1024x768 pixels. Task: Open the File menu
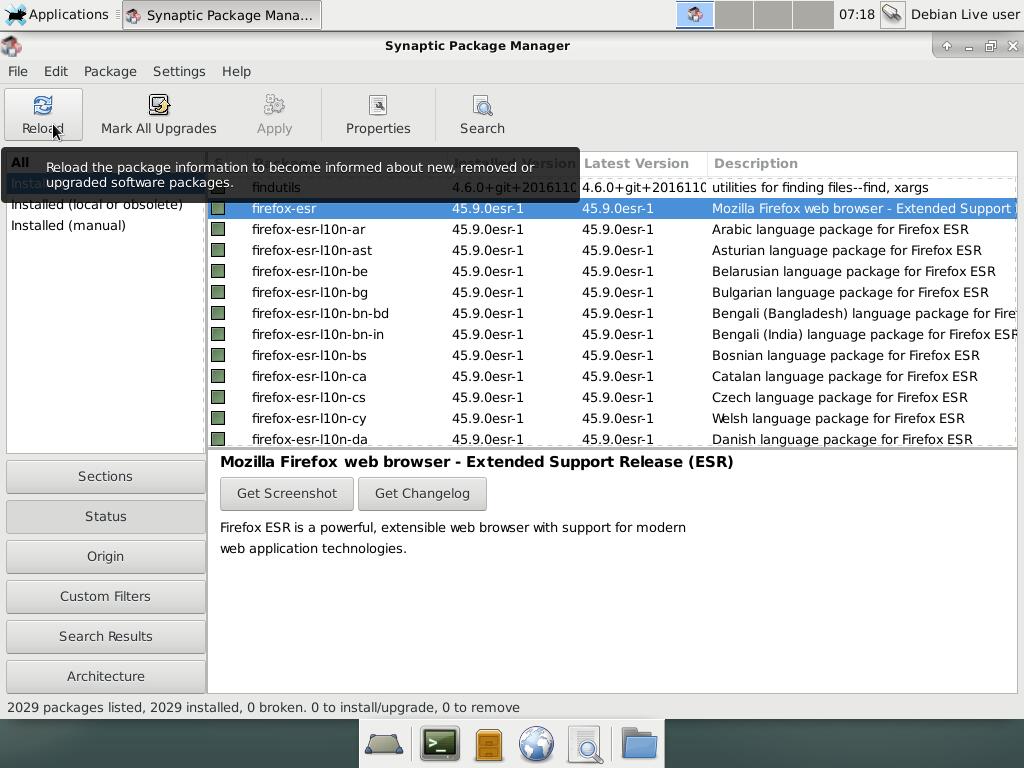tap(18, 71)
